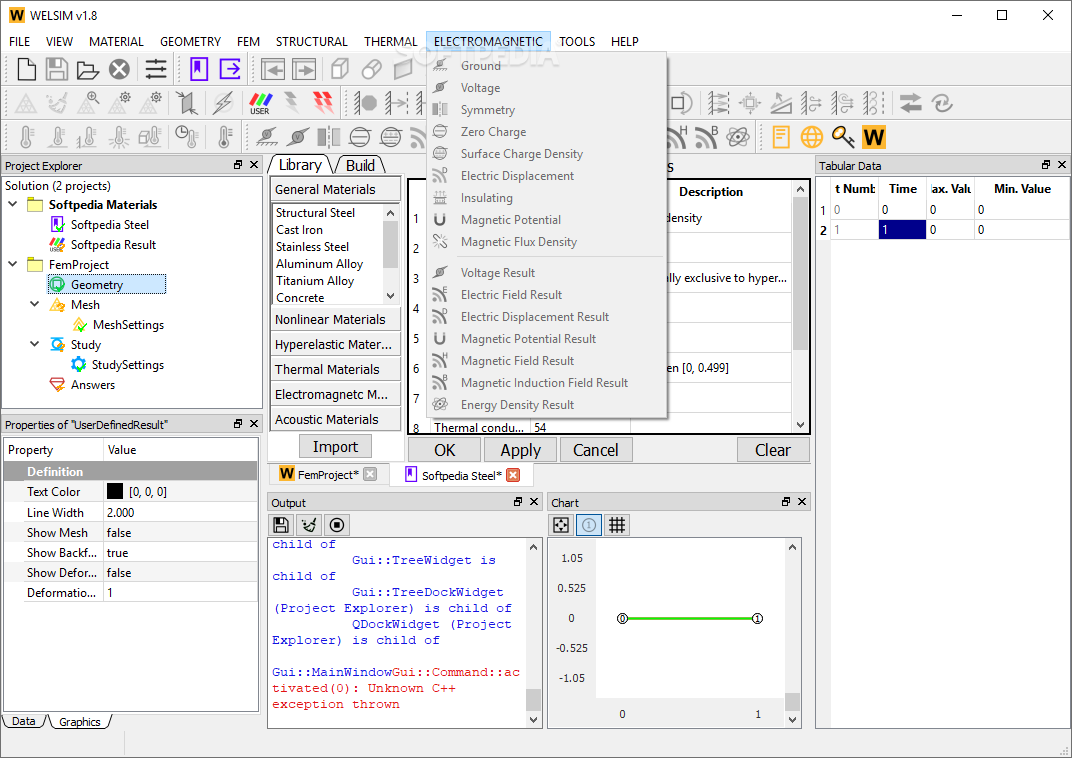Click the Output panel vertical scrollbar
The image size is (1072, 758).
point(533,632)
